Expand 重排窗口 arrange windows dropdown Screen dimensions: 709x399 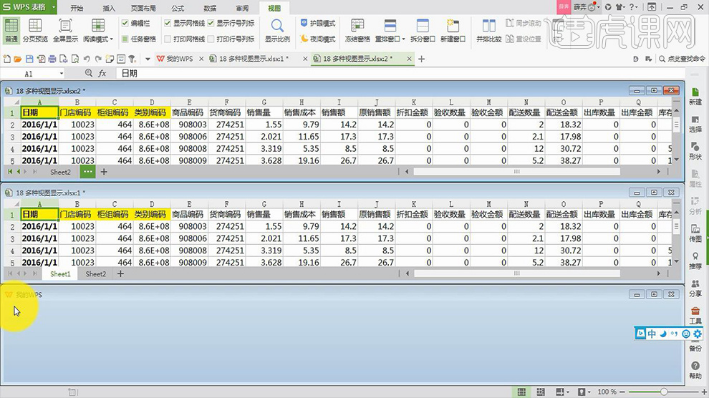[x=403, y=39]
